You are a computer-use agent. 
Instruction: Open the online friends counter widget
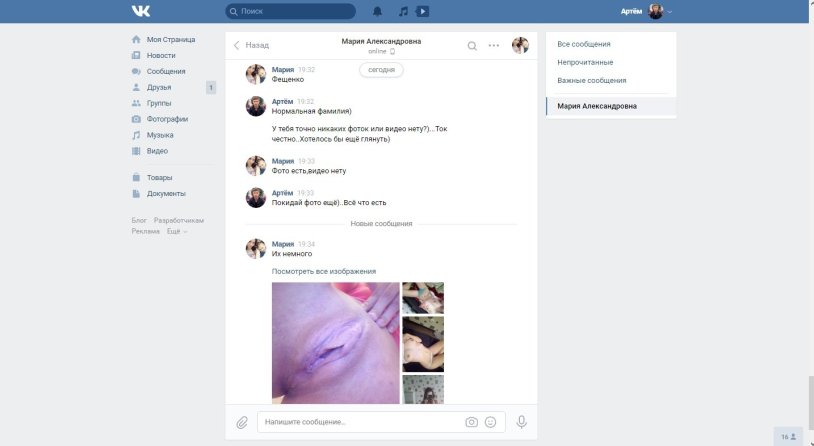(789, 436)
